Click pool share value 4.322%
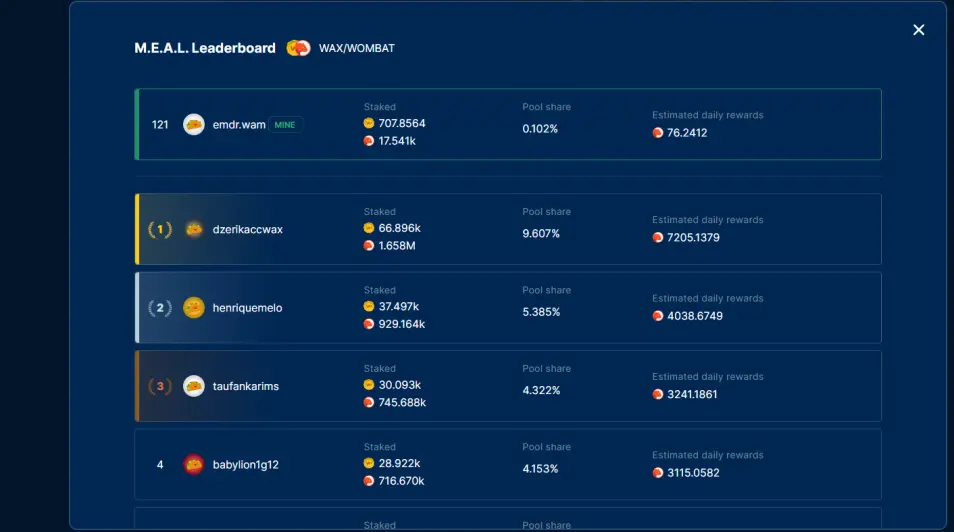 point(541,390)
